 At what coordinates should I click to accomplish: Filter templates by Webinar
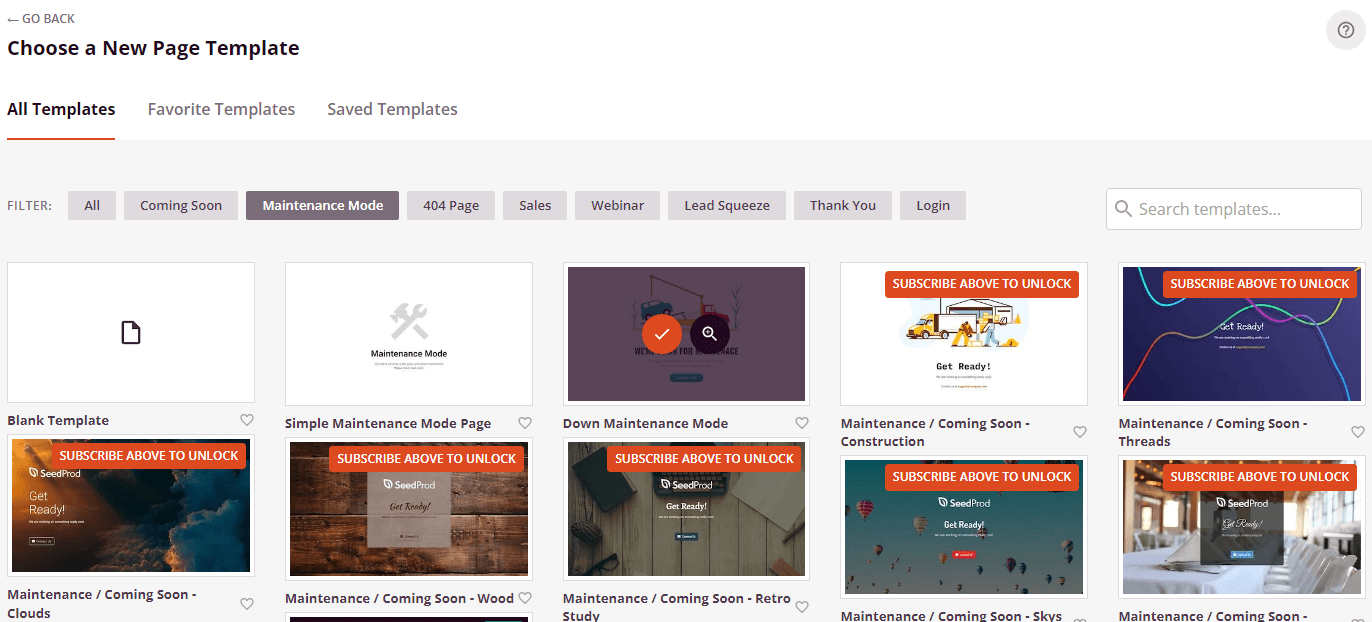click(617, 205)
